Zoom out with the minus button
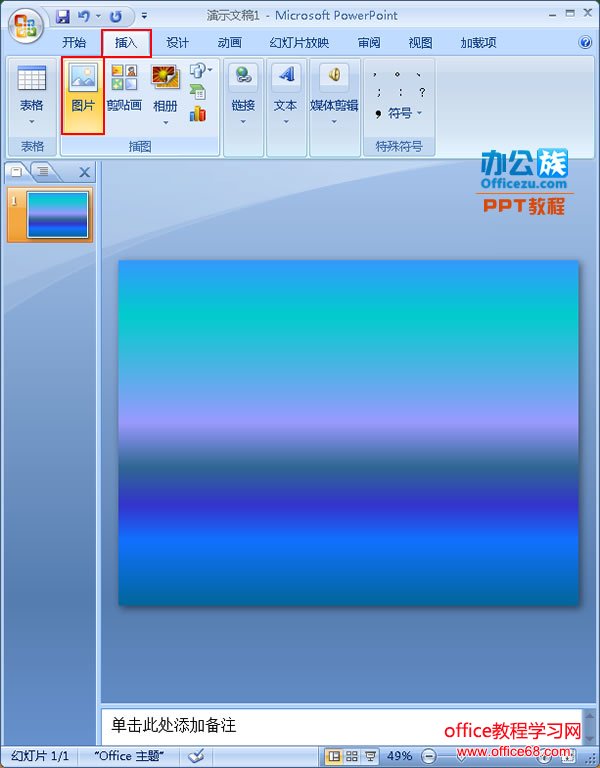 coord(429,756)
